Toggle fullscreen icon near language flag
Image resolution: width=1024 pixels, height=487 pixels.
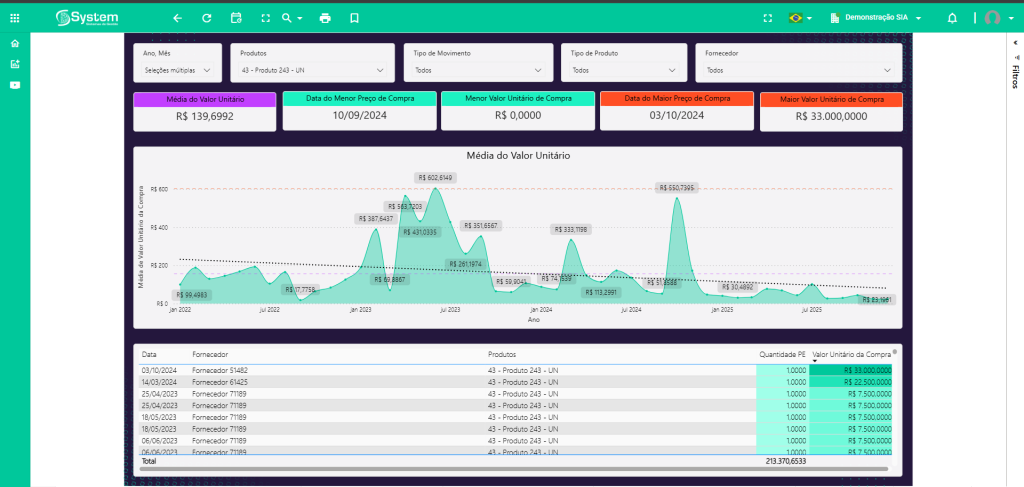[767, 18]
